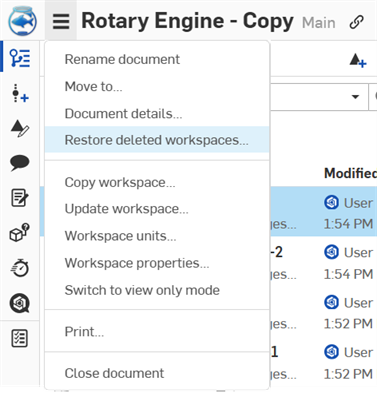
Task: Click the create version plus icon
Action: (x=358, y=61)
